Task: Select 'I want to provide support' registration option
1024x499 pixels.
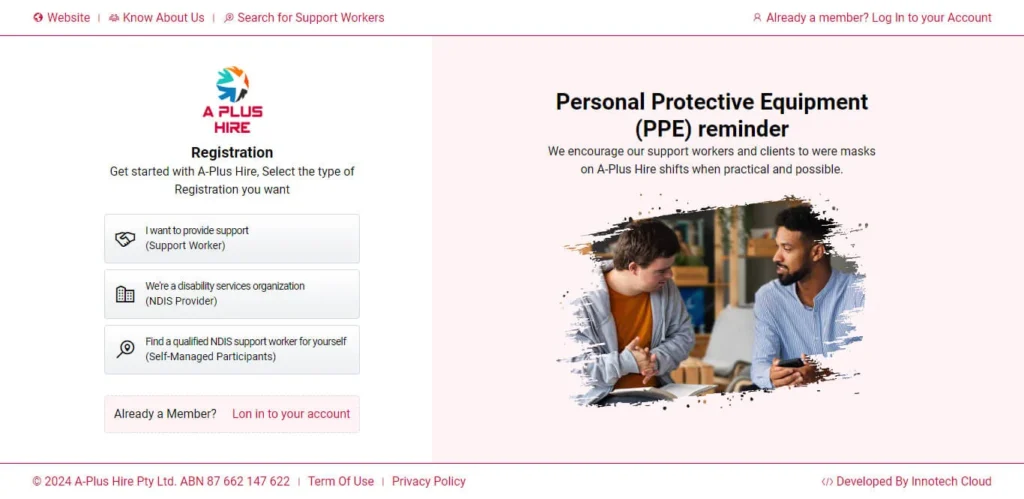Action: pyautogui.click(x=232, y=239)
